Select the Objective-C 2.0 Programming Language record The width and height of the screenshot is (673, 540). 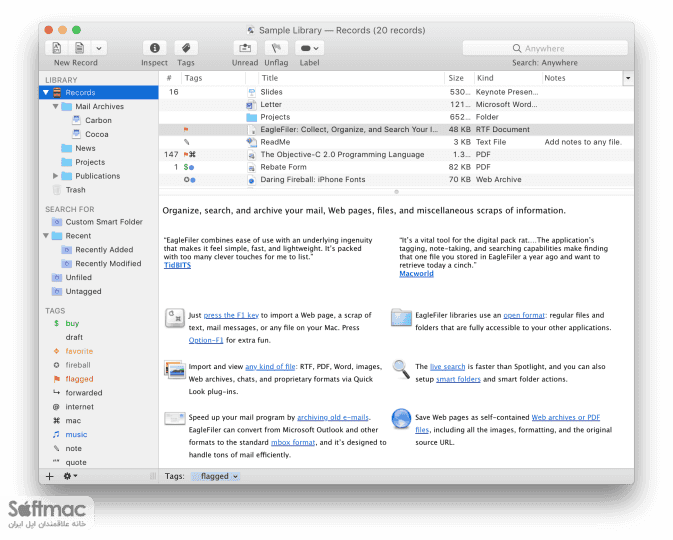pyautogui.click(x=396, y=154)
